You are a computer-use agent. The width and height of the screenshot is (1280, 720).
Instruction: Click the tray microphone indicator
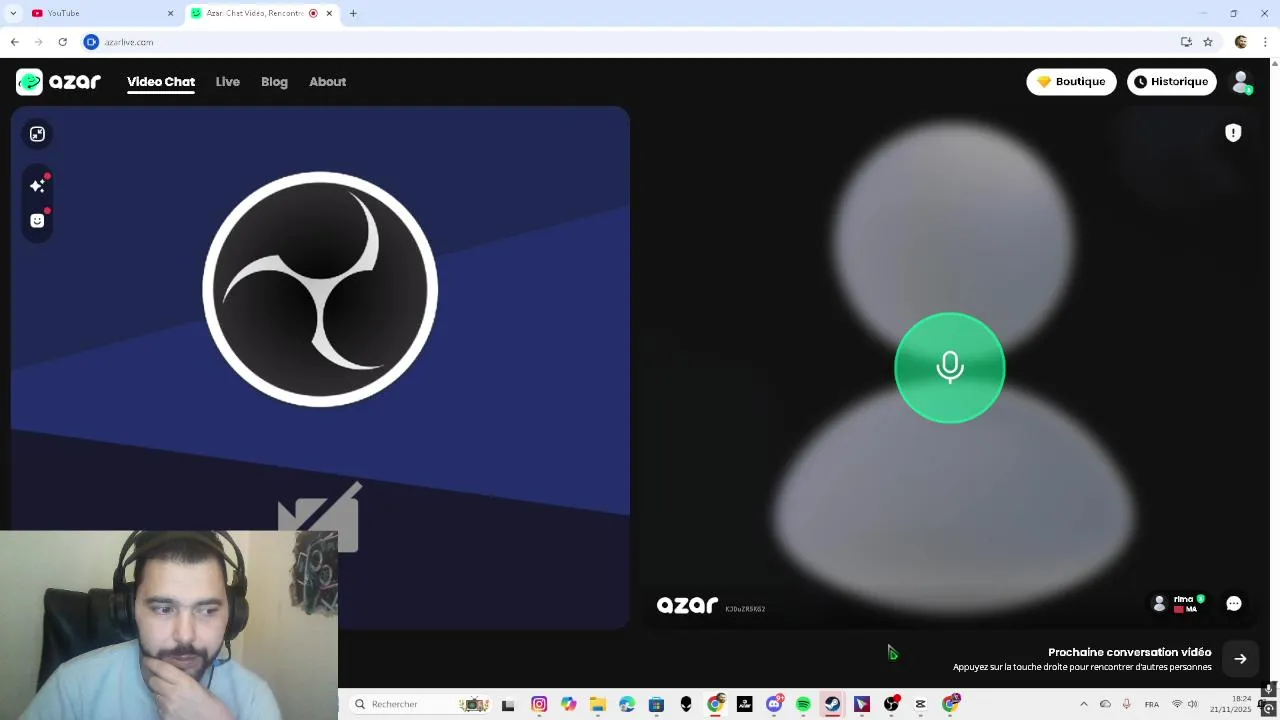(x=1127, y=704)
